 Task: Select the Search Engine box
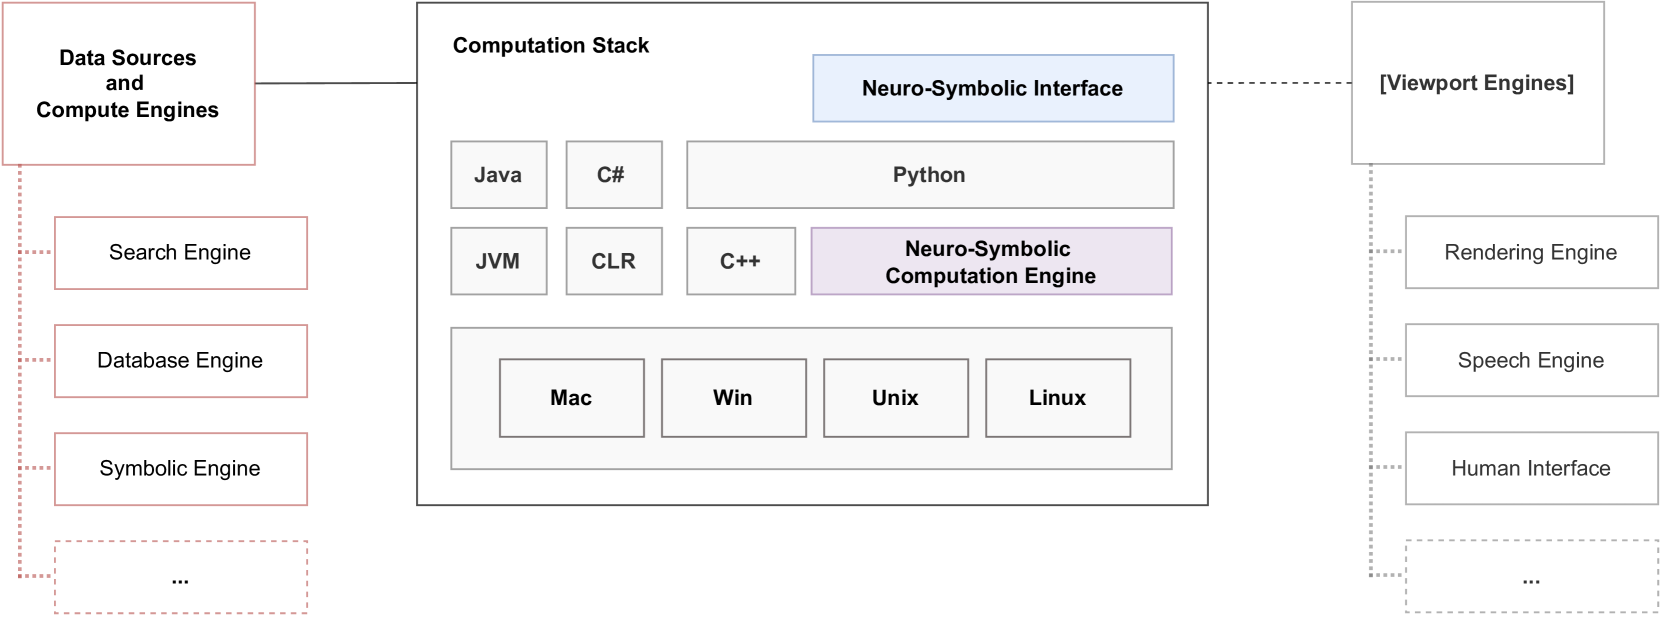tap(180, 253)
